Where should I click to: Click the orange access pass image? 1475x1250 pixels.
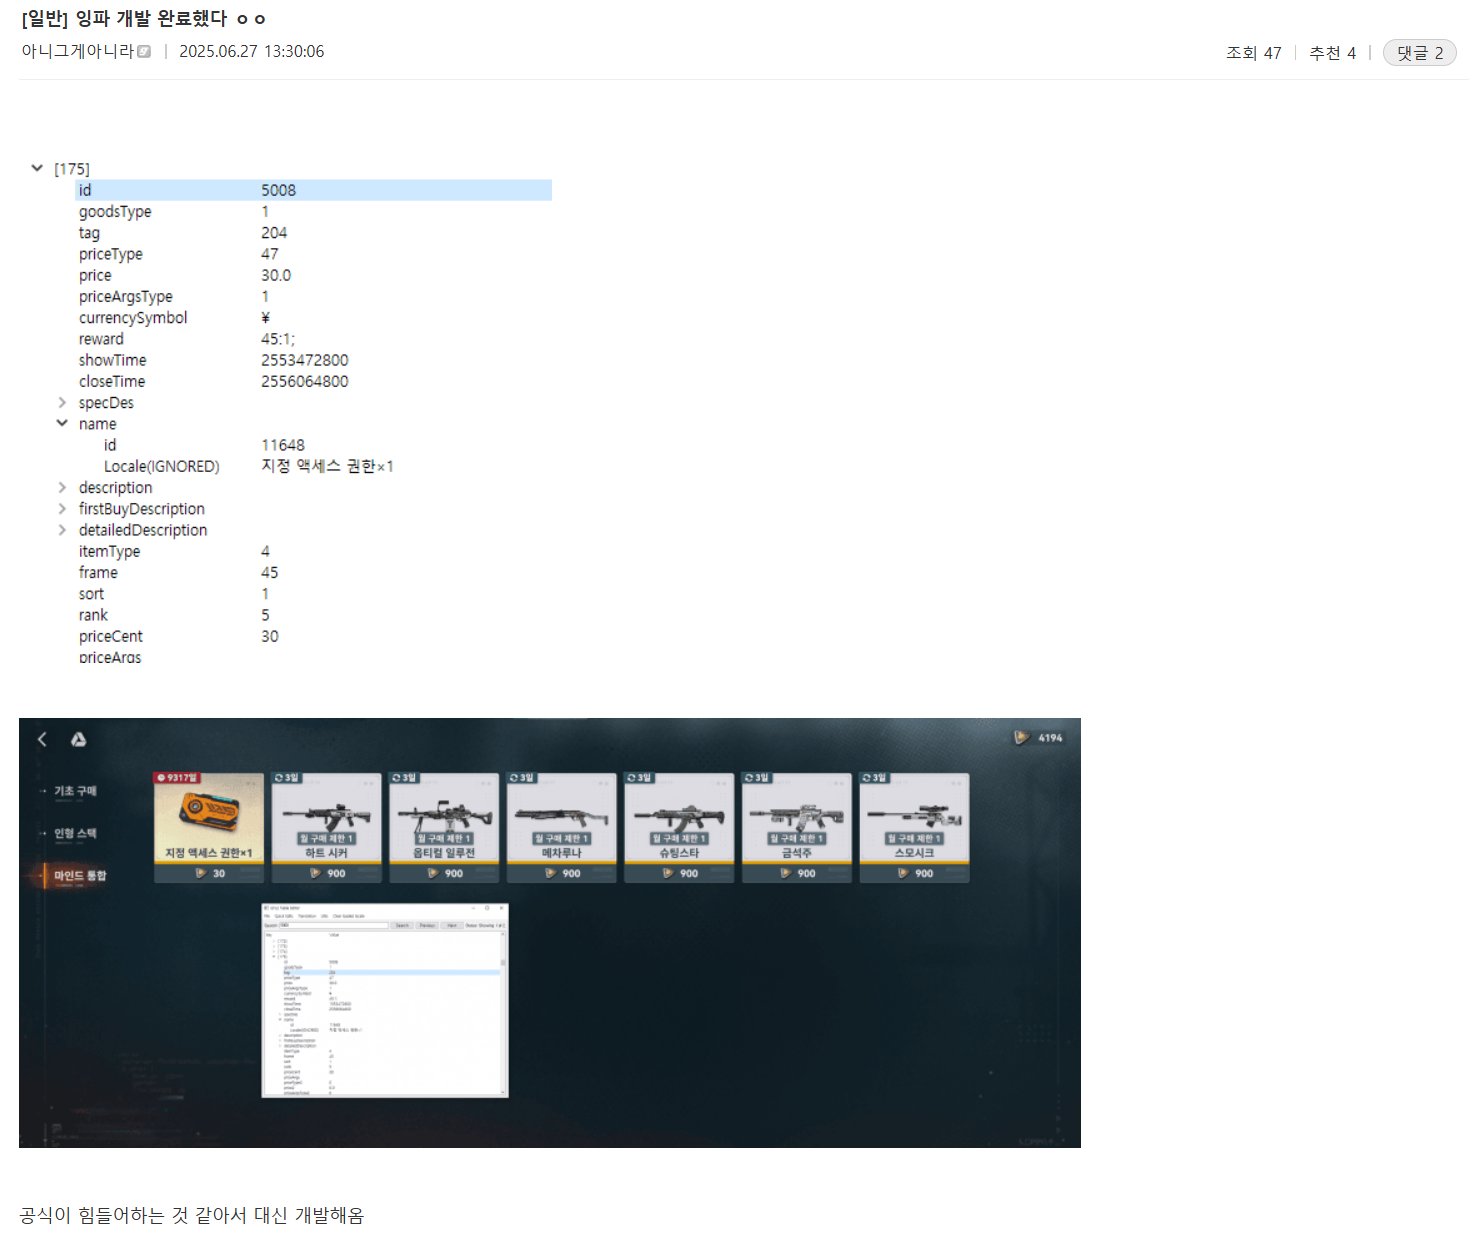[209, 813]
